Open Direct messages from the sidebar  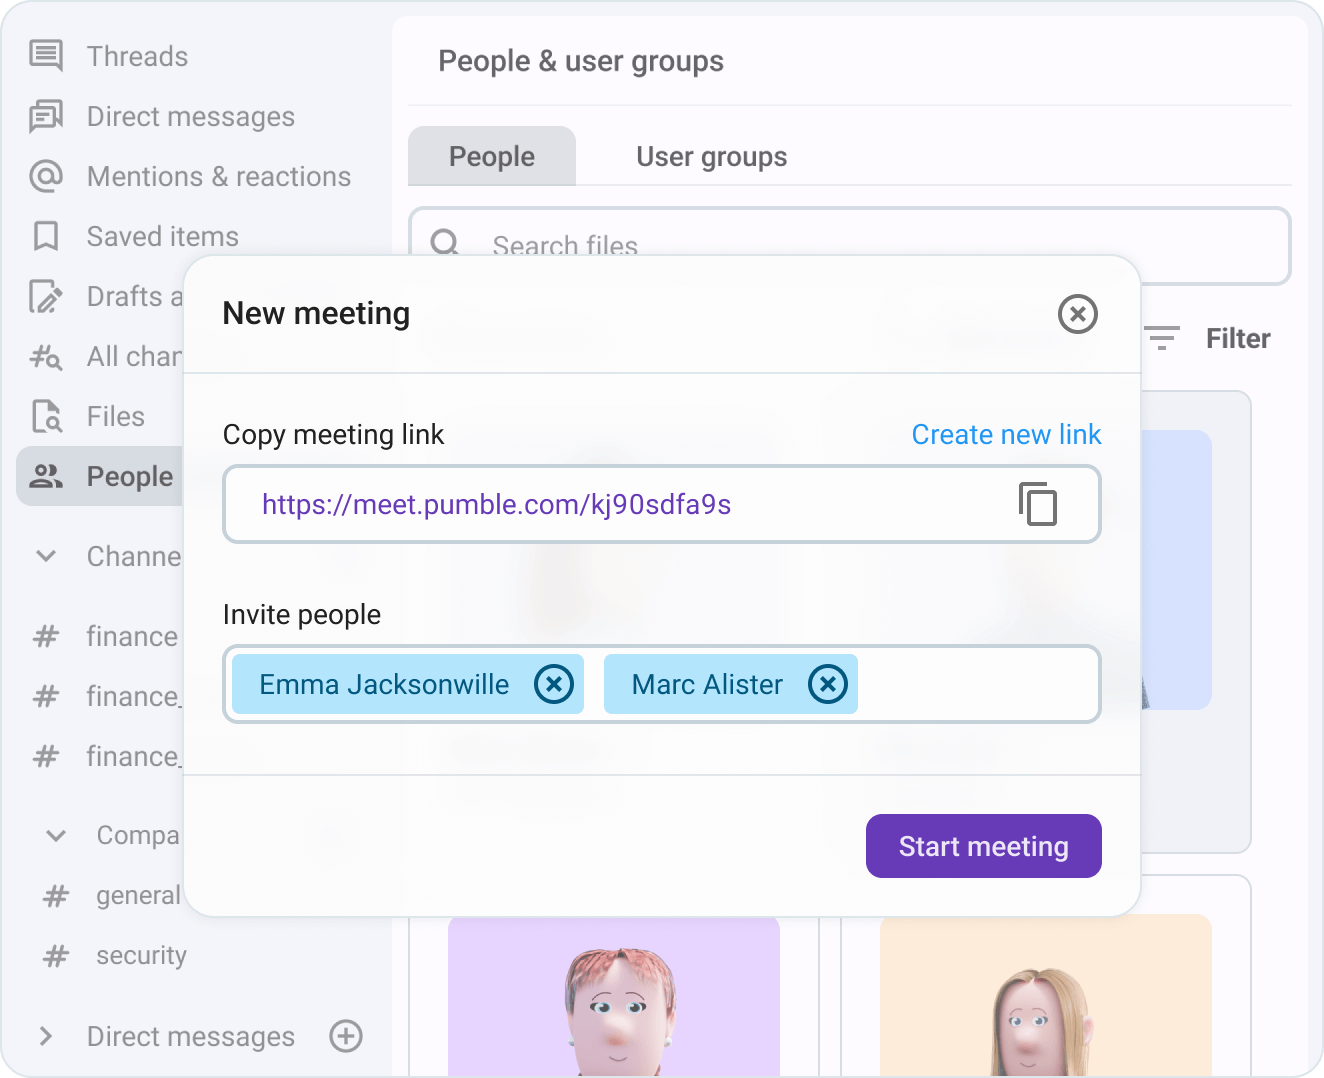coord(190,116)
